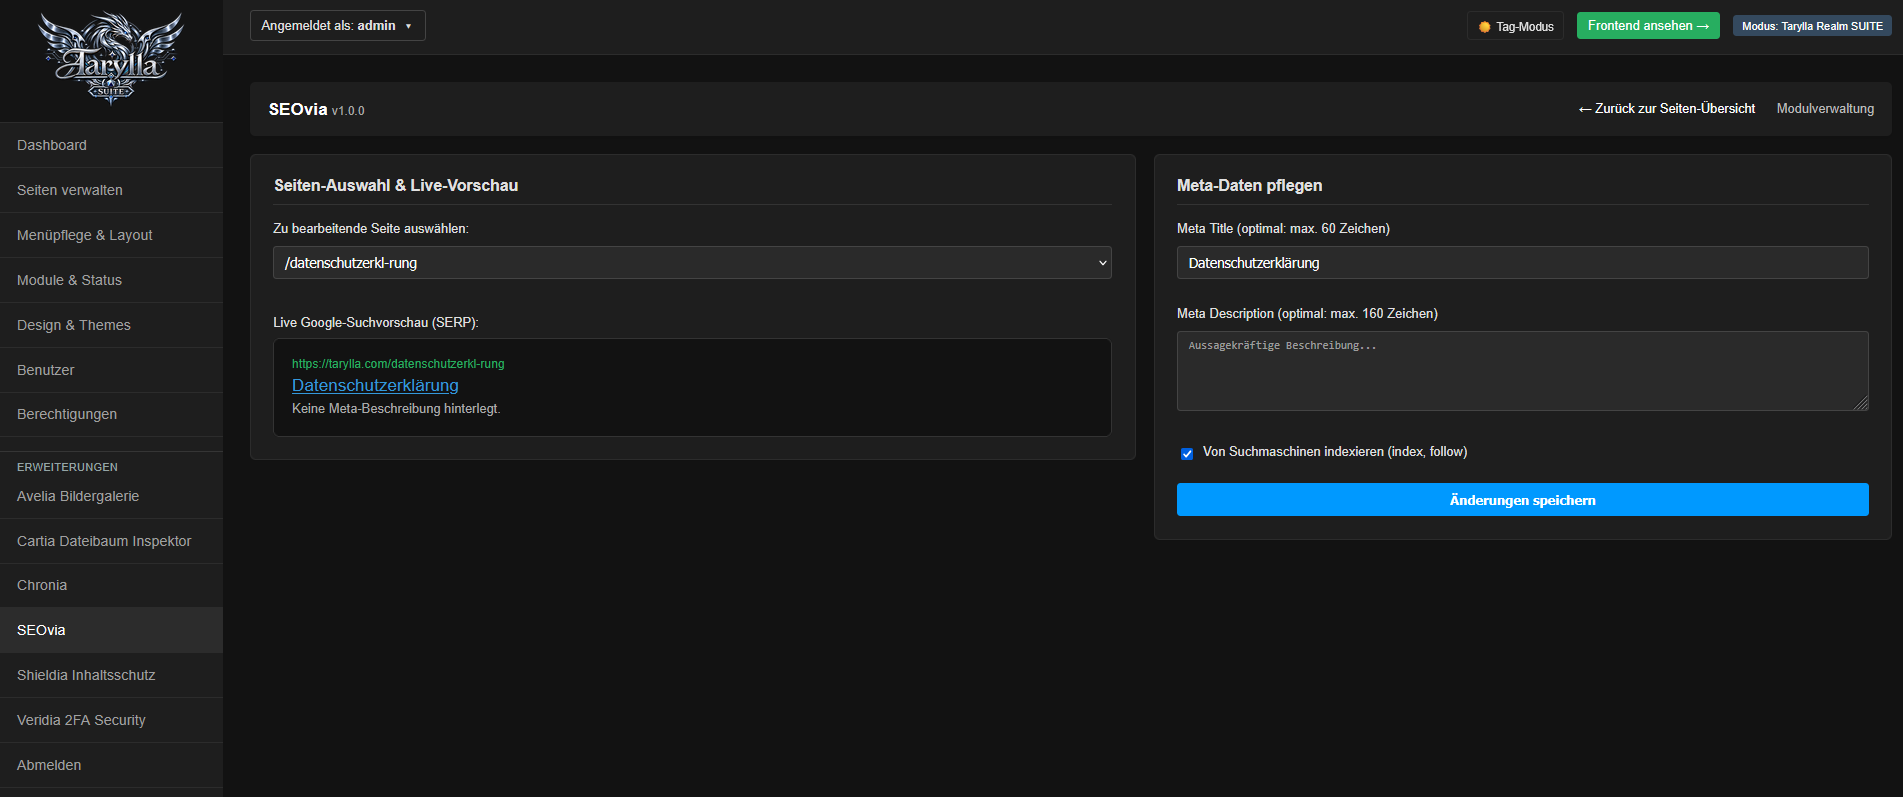Screen dimensions: 1903x797
Task: Click the Modus: Tarylla Realm SUITE badge
Action: coord(1812,26)
